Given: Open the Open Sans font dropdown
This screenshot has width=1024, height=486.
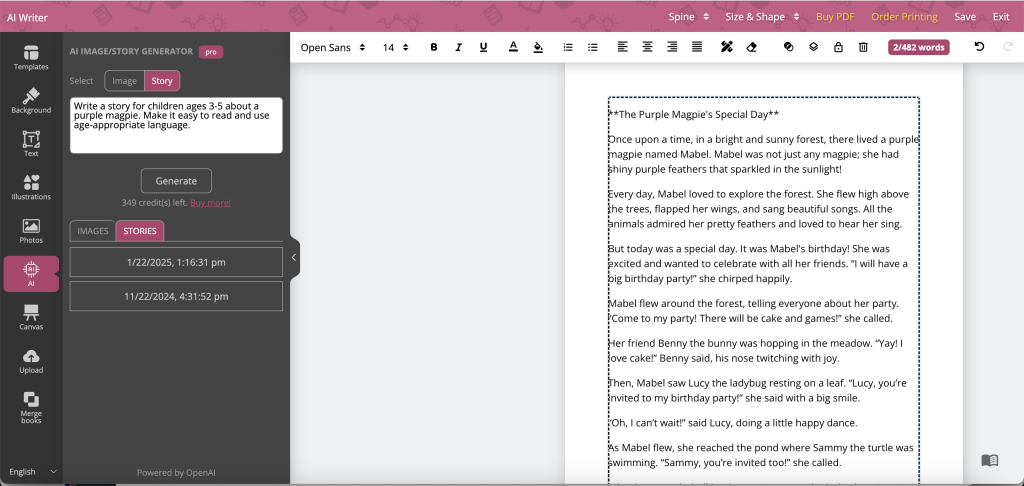Looking at the screenshot, I should click(333, 47).
